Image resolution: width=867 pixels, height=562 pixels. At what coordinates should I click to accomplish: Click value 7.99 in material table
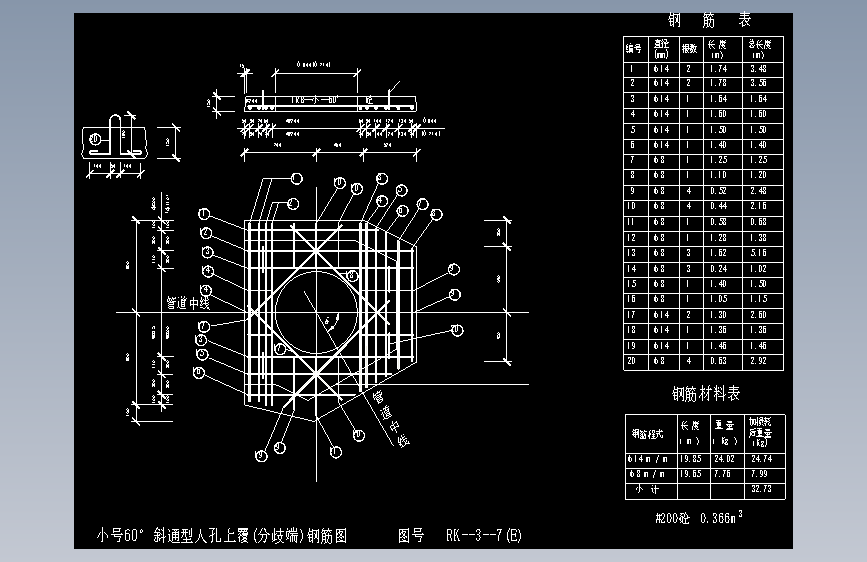coord(759,474)
